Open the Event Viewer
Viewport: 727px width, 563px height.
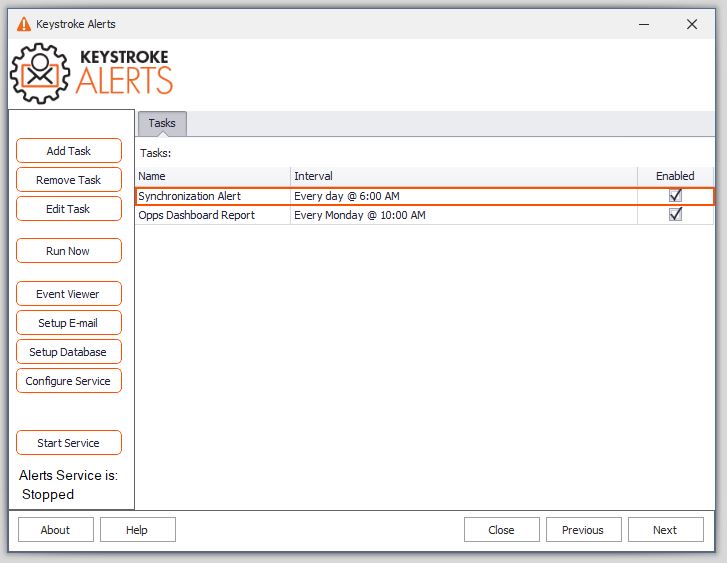[69, 294]
